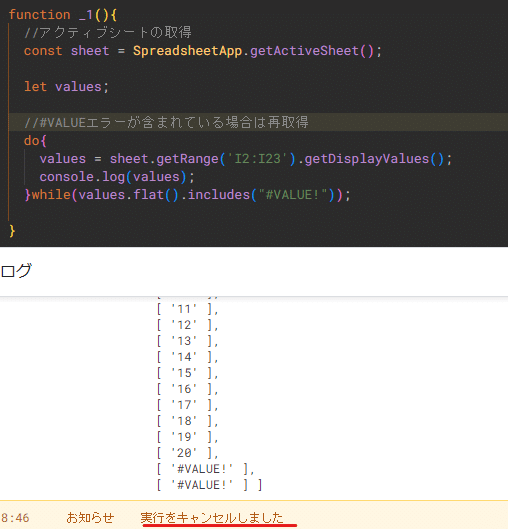Screen dimensions: 508x529
Task: Click log entry '19'
Action: tap(187, 437)
